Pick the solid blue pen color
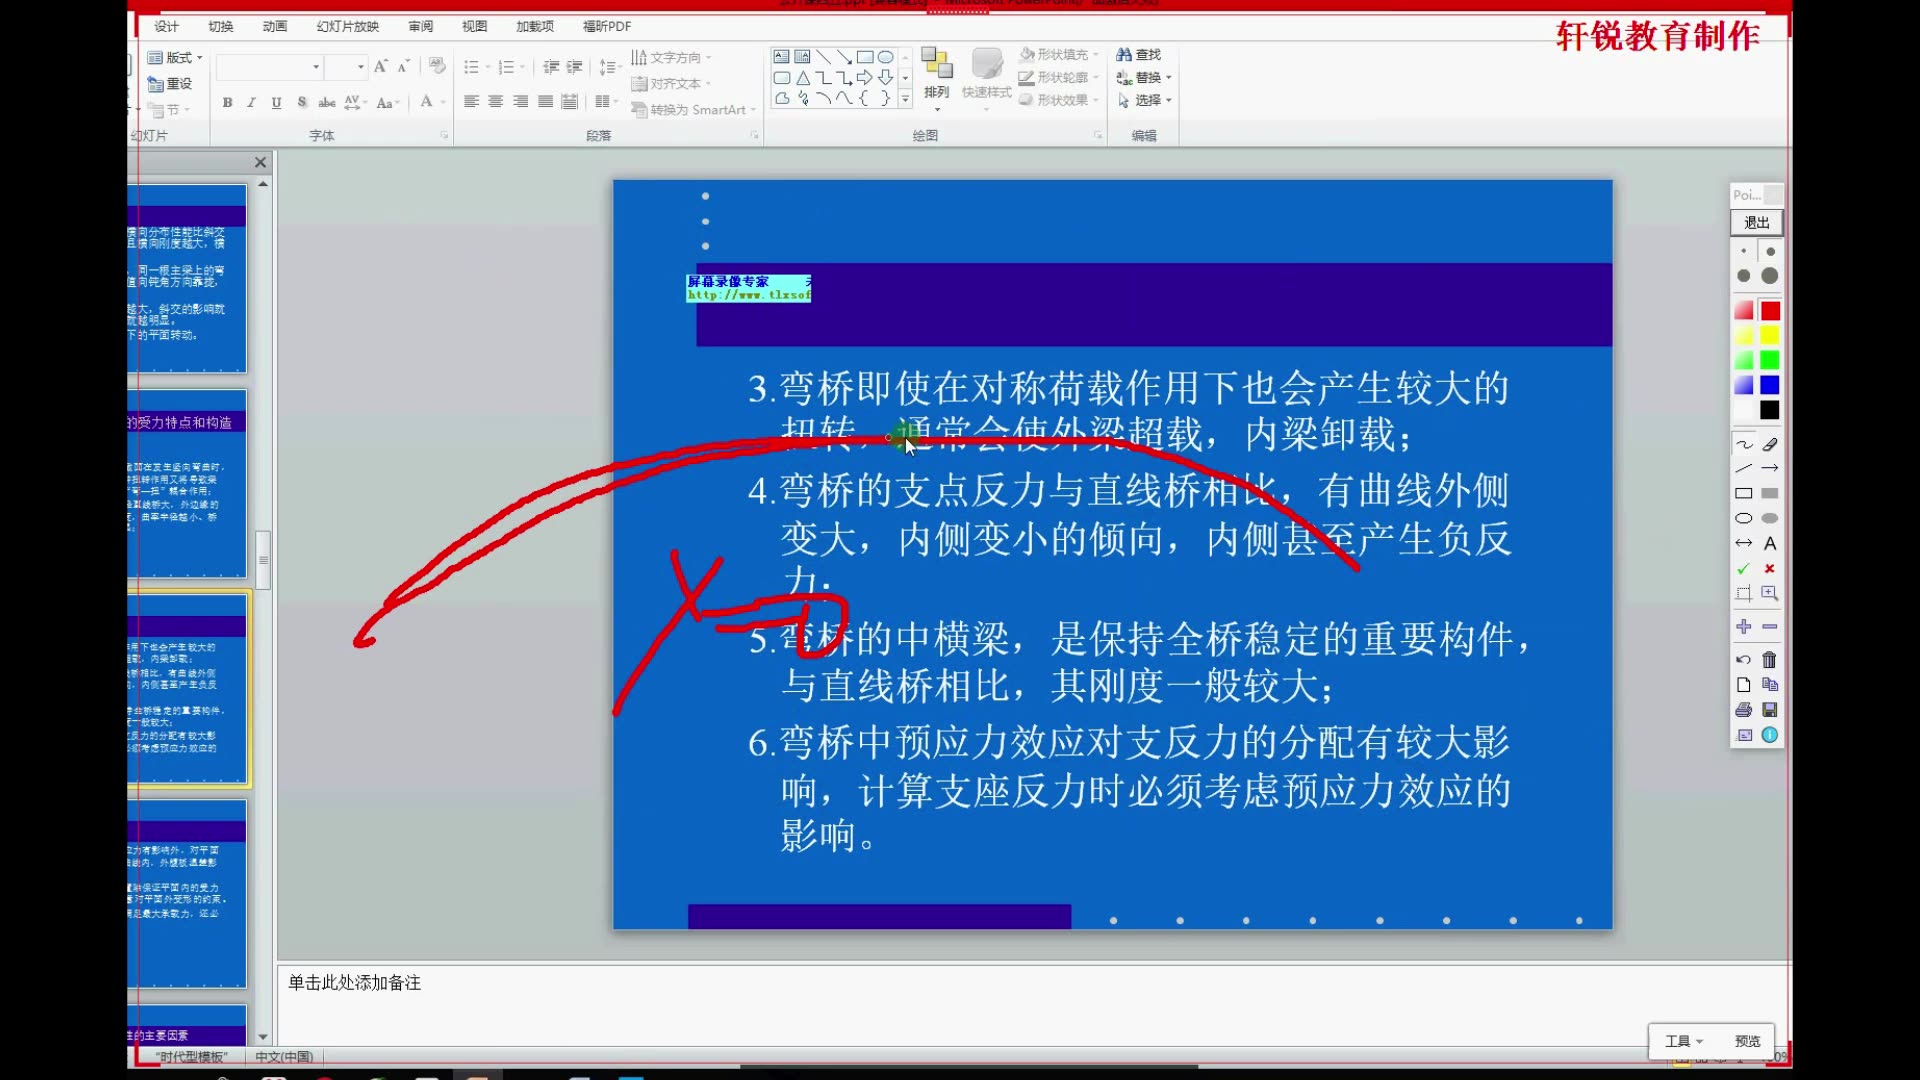Screen dimensions: 1920x1080 click(1770, 385)
